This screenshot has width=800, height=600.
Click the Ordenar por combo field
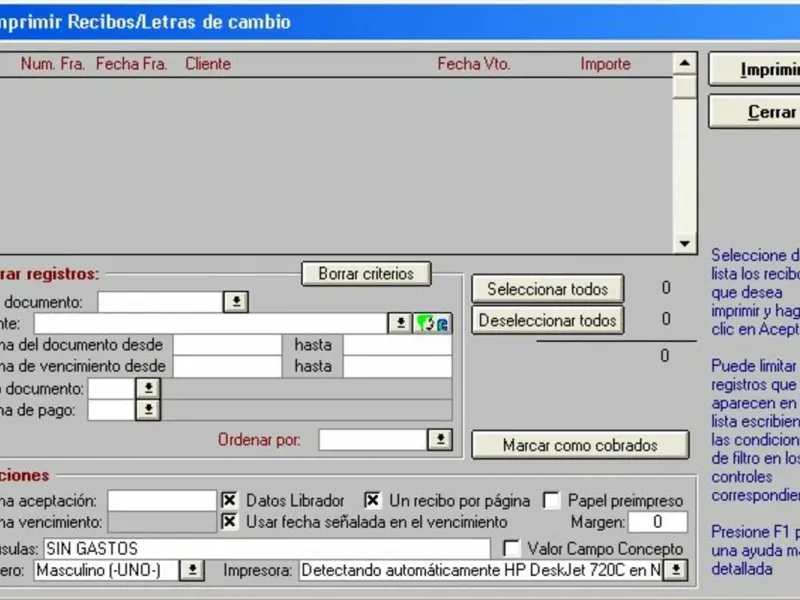pyautogui.click(x=373, y=439)
